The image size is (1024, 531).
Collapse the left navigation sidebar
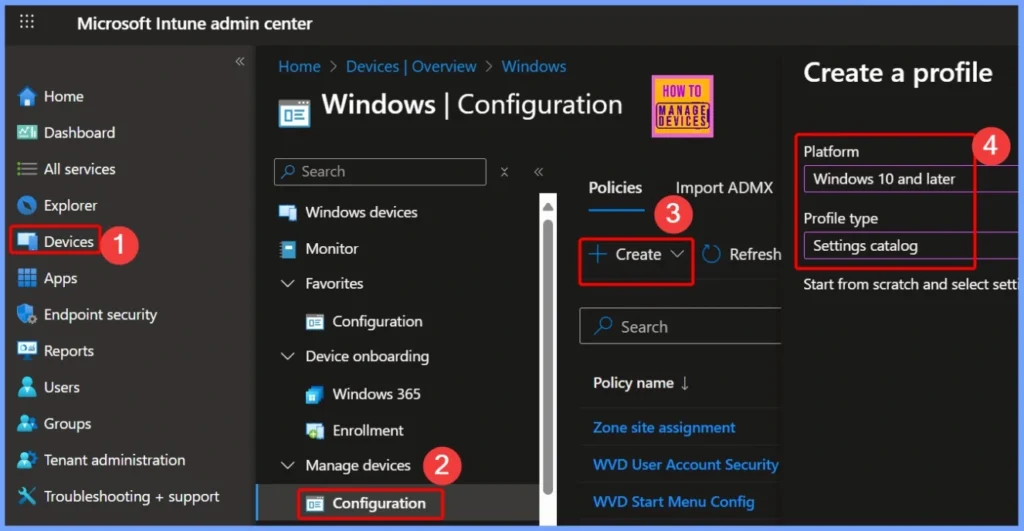[x=239, y=62]
